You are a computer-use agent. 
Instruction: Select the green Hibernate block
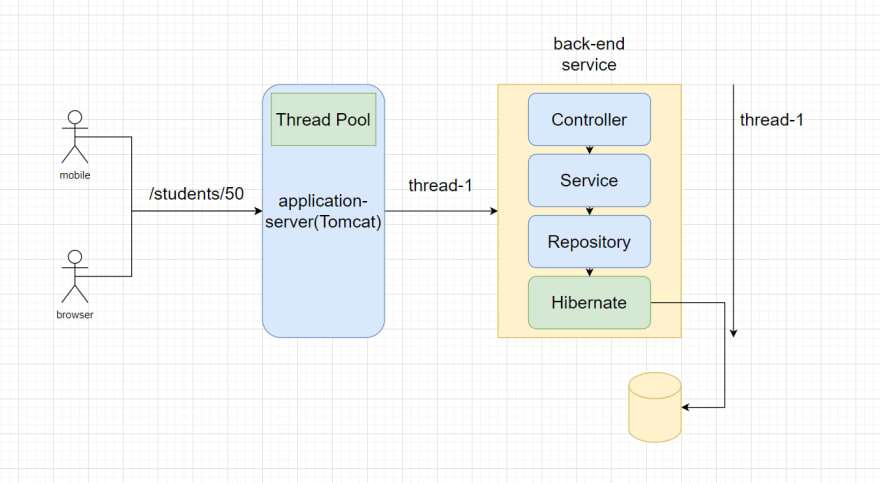pyautogui.click(x=589, y=302)
